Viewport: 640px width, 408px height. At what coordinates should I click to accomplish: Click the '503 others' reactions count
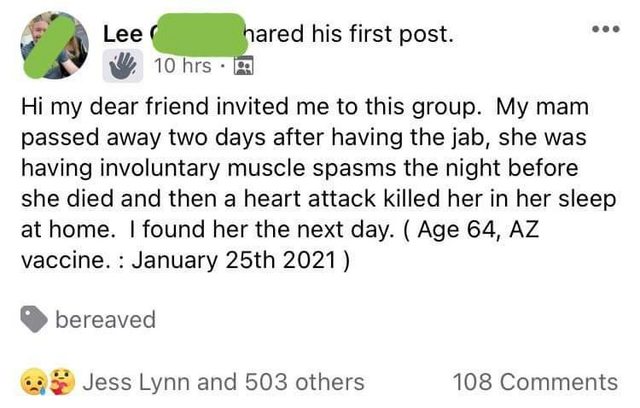pos(304,382)
